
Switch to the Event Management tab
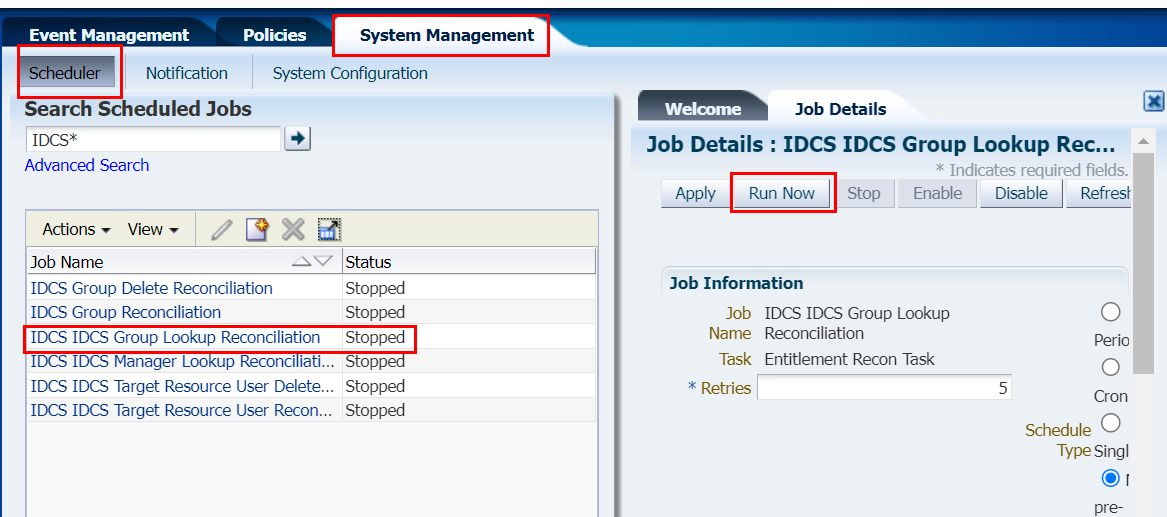(109, 35)
